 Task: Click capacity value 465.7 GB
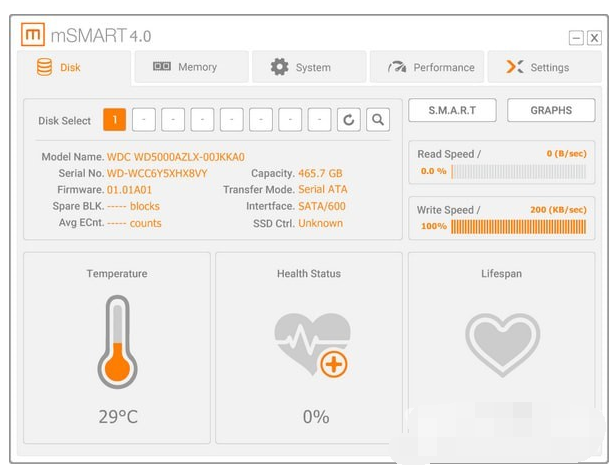click(320, 173)
